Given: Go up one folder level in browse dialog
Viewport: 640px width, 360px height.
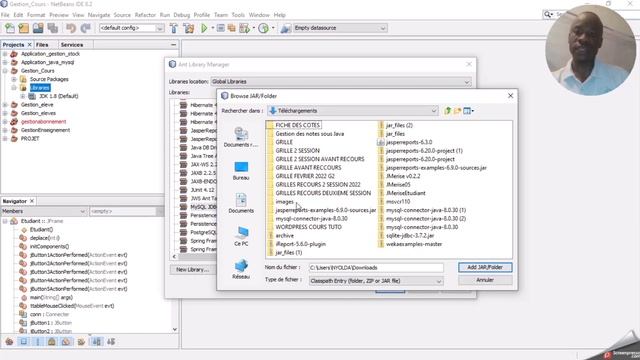Looking at the screenshot, I should tap(448, 111).
